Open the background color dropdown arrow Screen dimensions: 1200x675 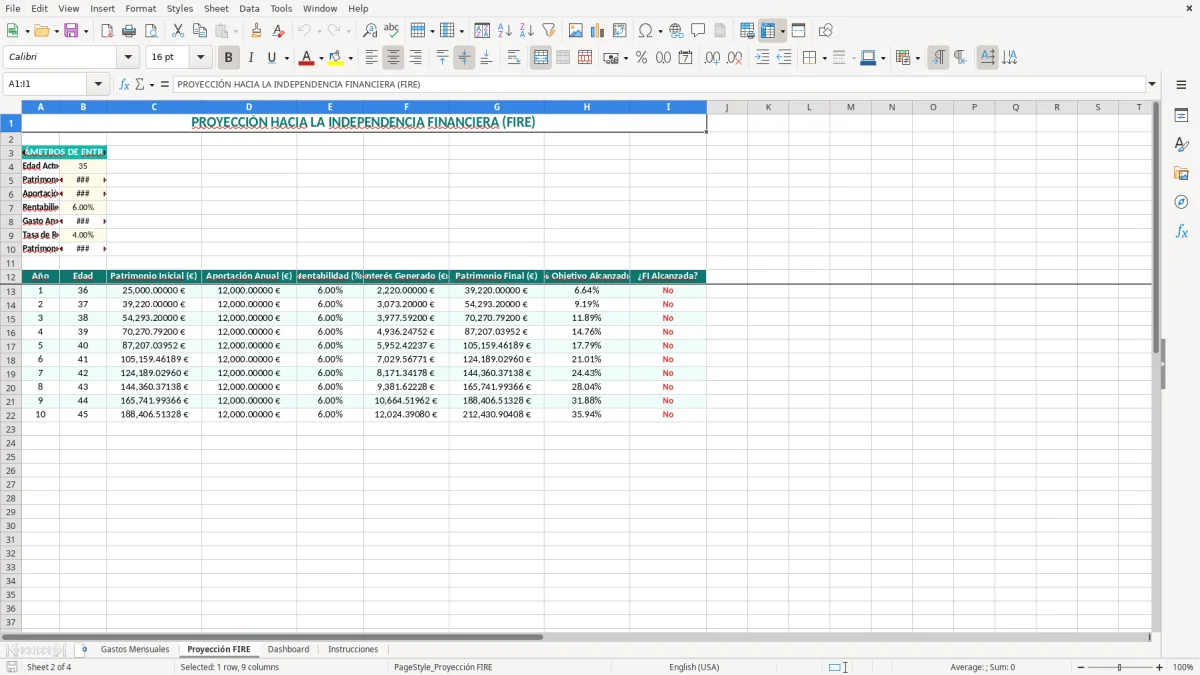tap(350, 58)
